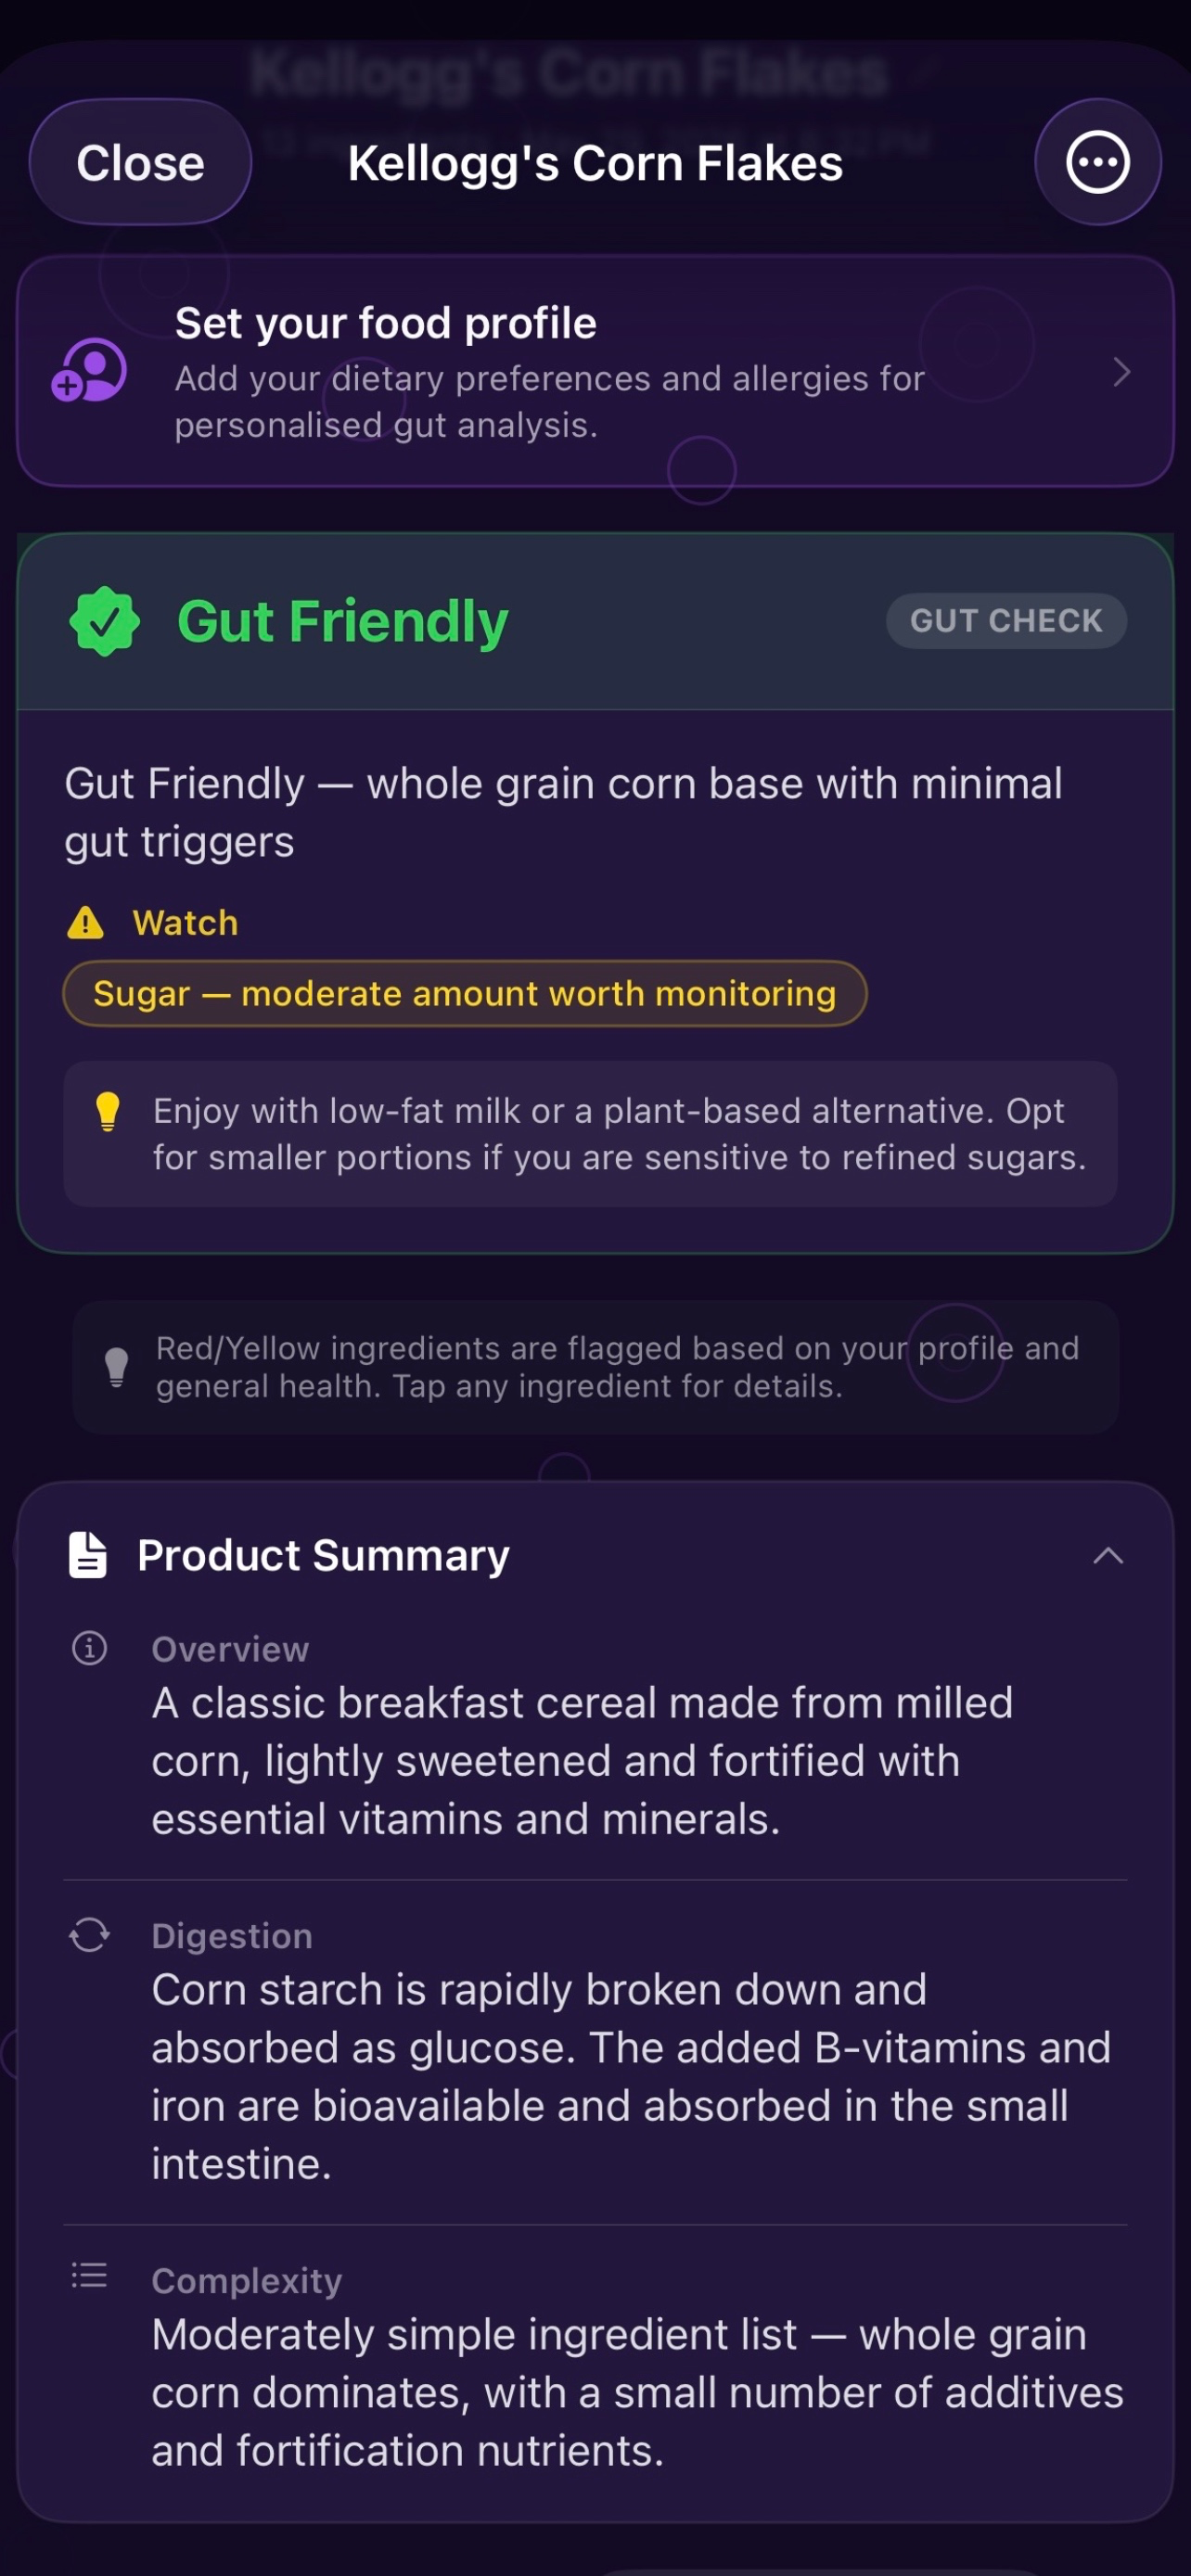Tap the Kellogg's Corn Flakes title
This screenshot has width=1191, height=2576.
595,163
